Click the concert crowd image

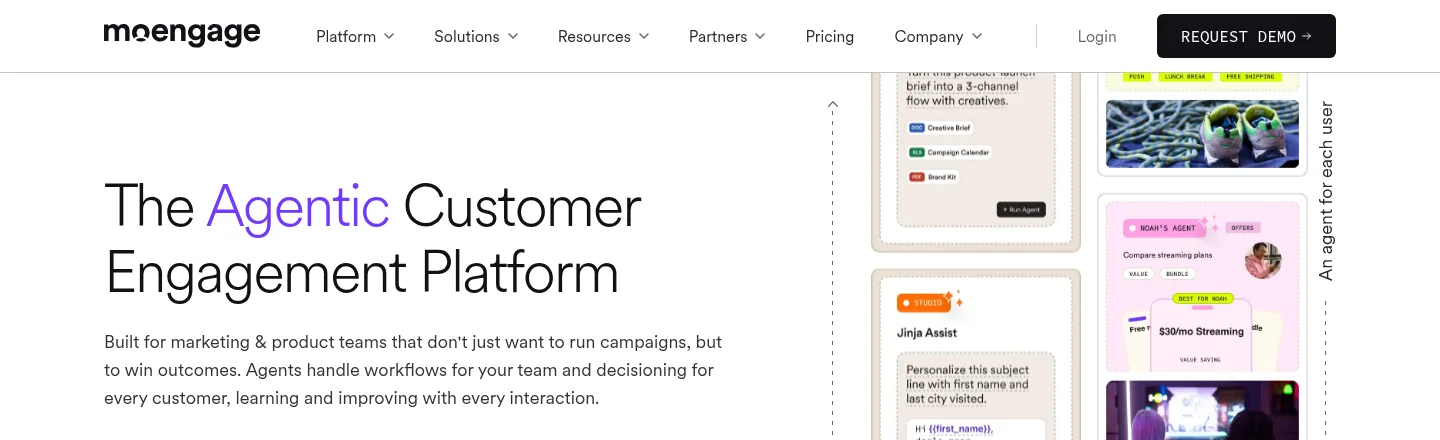tap(1202, 410)
